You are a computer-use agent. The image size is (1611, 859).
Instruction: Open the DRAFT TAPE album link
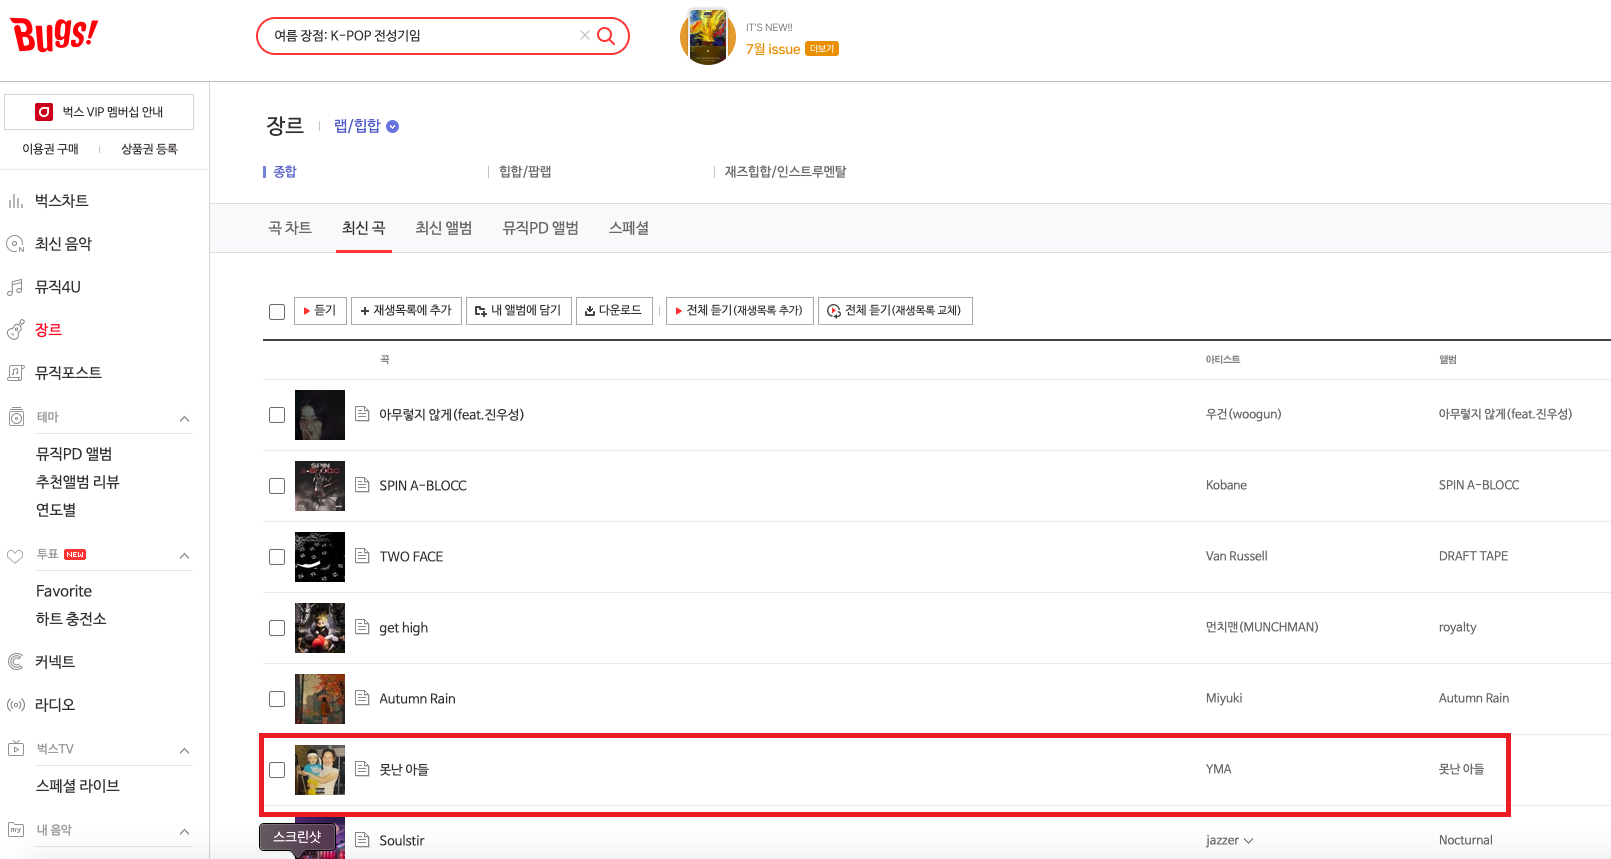(x=1473, y=556)
